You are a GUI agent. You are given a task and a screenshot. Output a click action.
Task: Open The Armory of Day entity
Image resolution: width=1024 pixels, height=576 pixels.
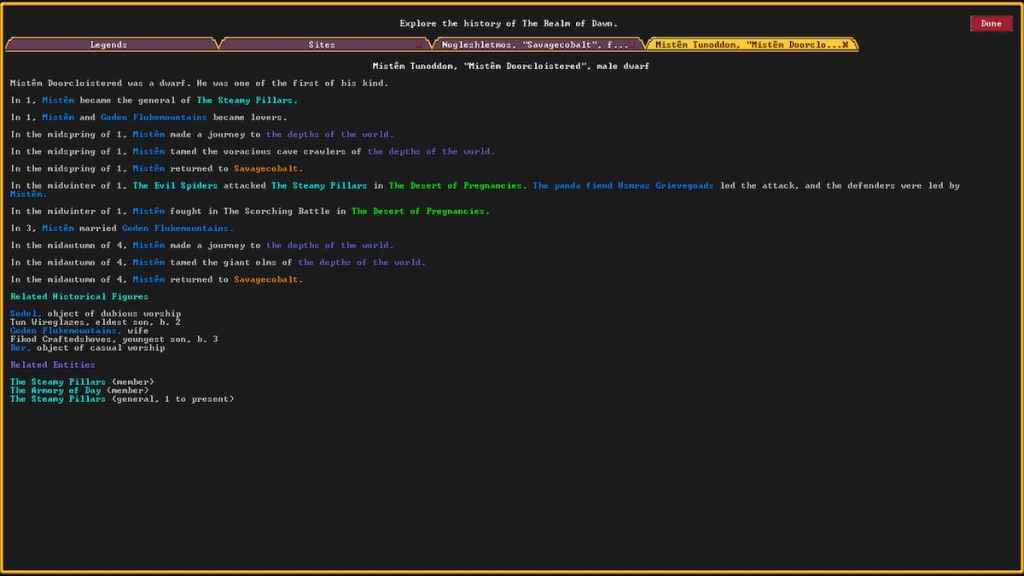point(57,390)
